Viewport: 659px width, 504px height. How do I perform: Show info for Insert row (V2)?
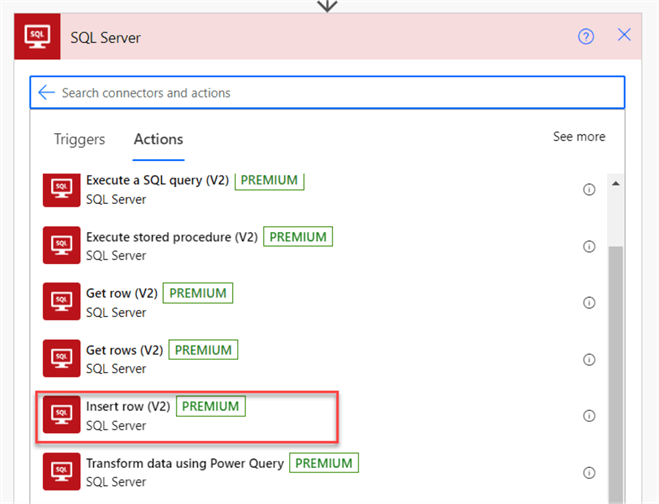pos(589,416)
